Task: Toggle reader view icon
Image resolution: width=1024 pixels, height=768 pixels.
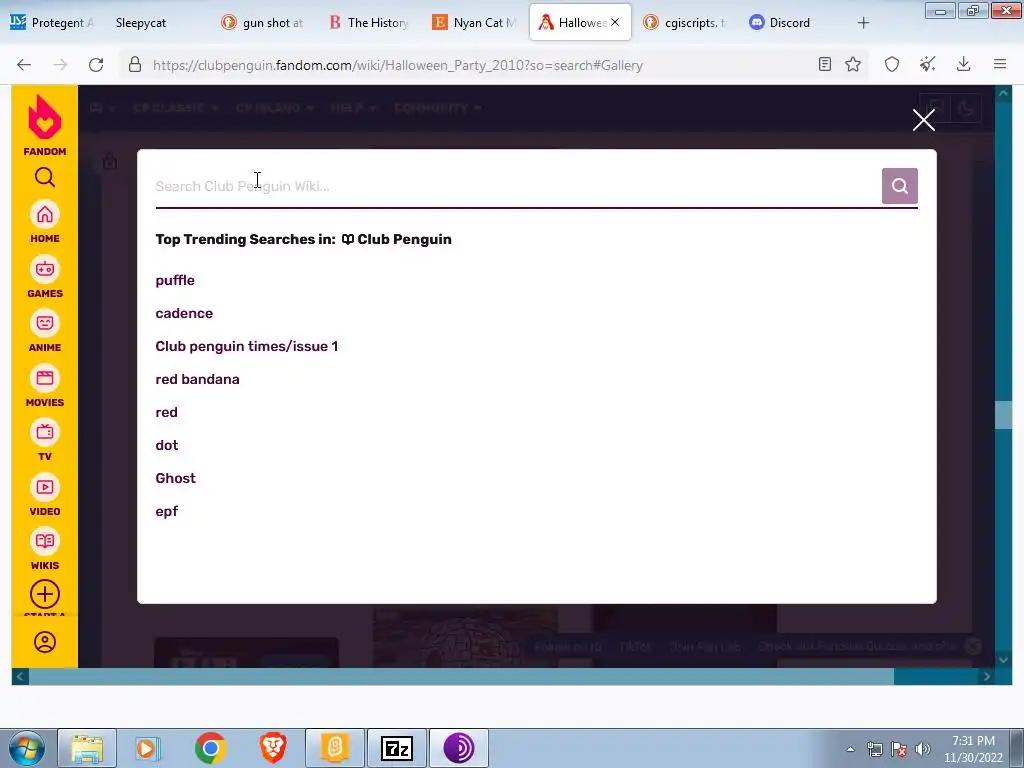Action: point(824,64)
